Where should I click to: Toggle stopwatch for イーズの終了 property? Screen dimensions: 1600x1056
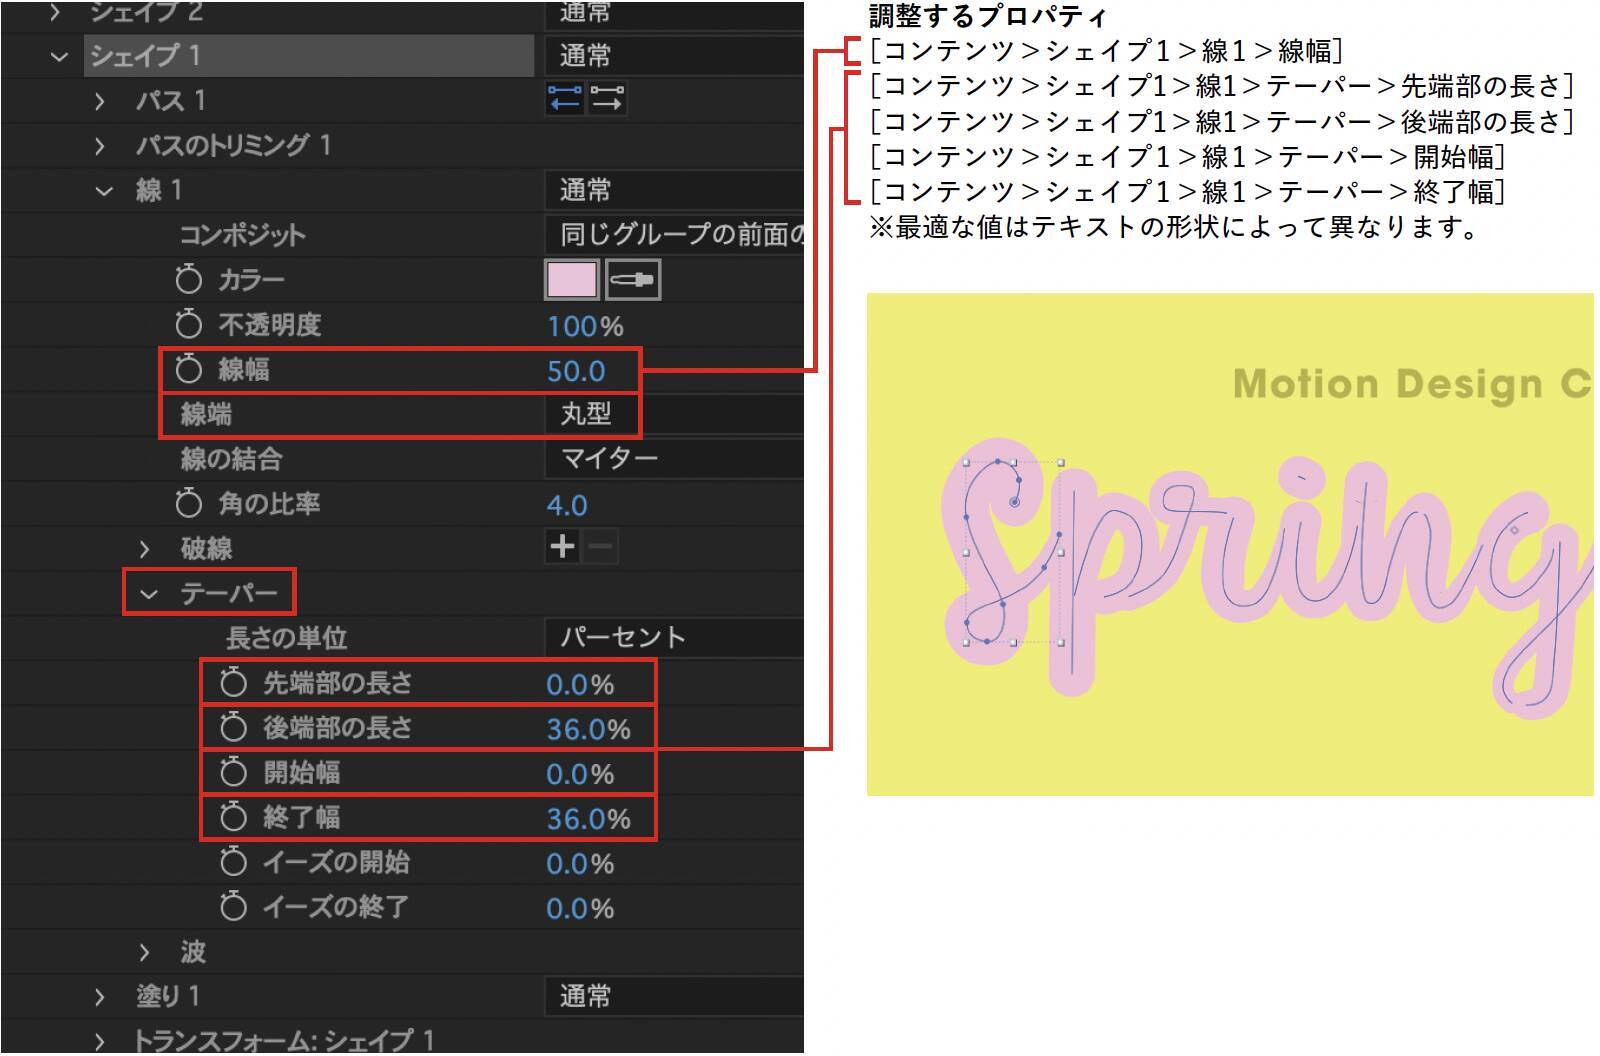233,907
